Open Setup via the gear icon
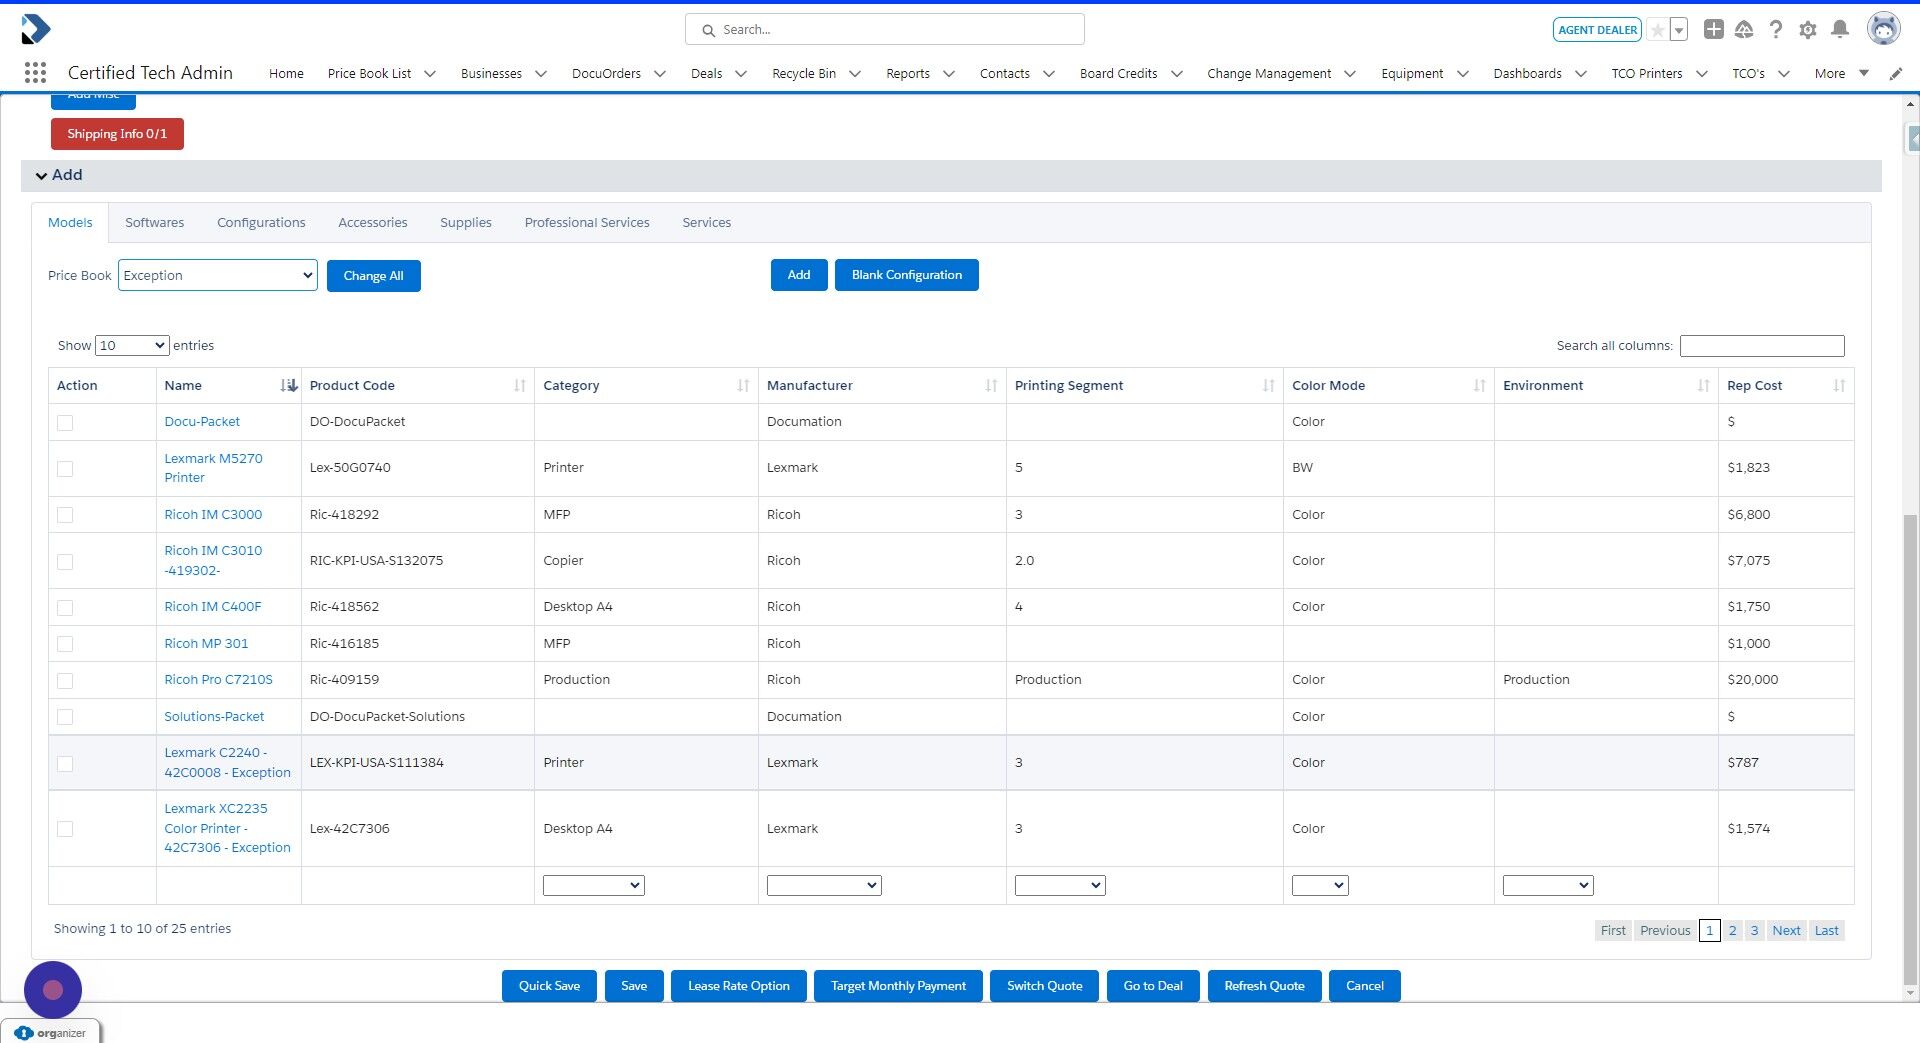Image resolution: width=1920 pixels, height=1043 pixels. point(1807,29)
